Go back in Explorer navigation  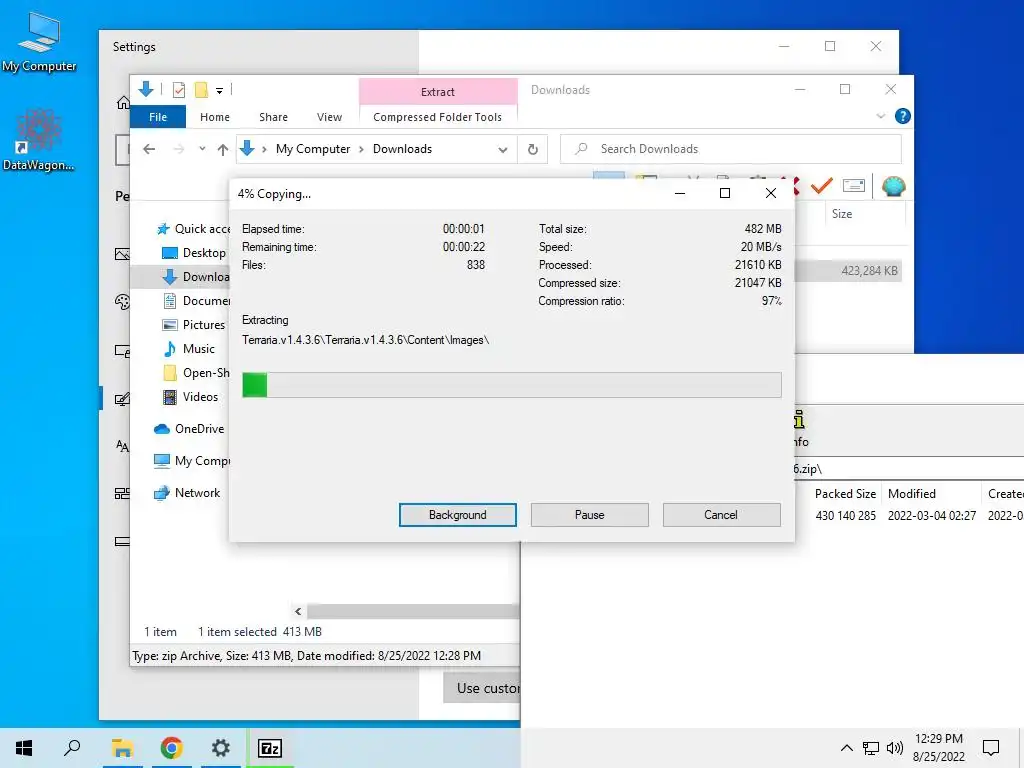[149, 149]
